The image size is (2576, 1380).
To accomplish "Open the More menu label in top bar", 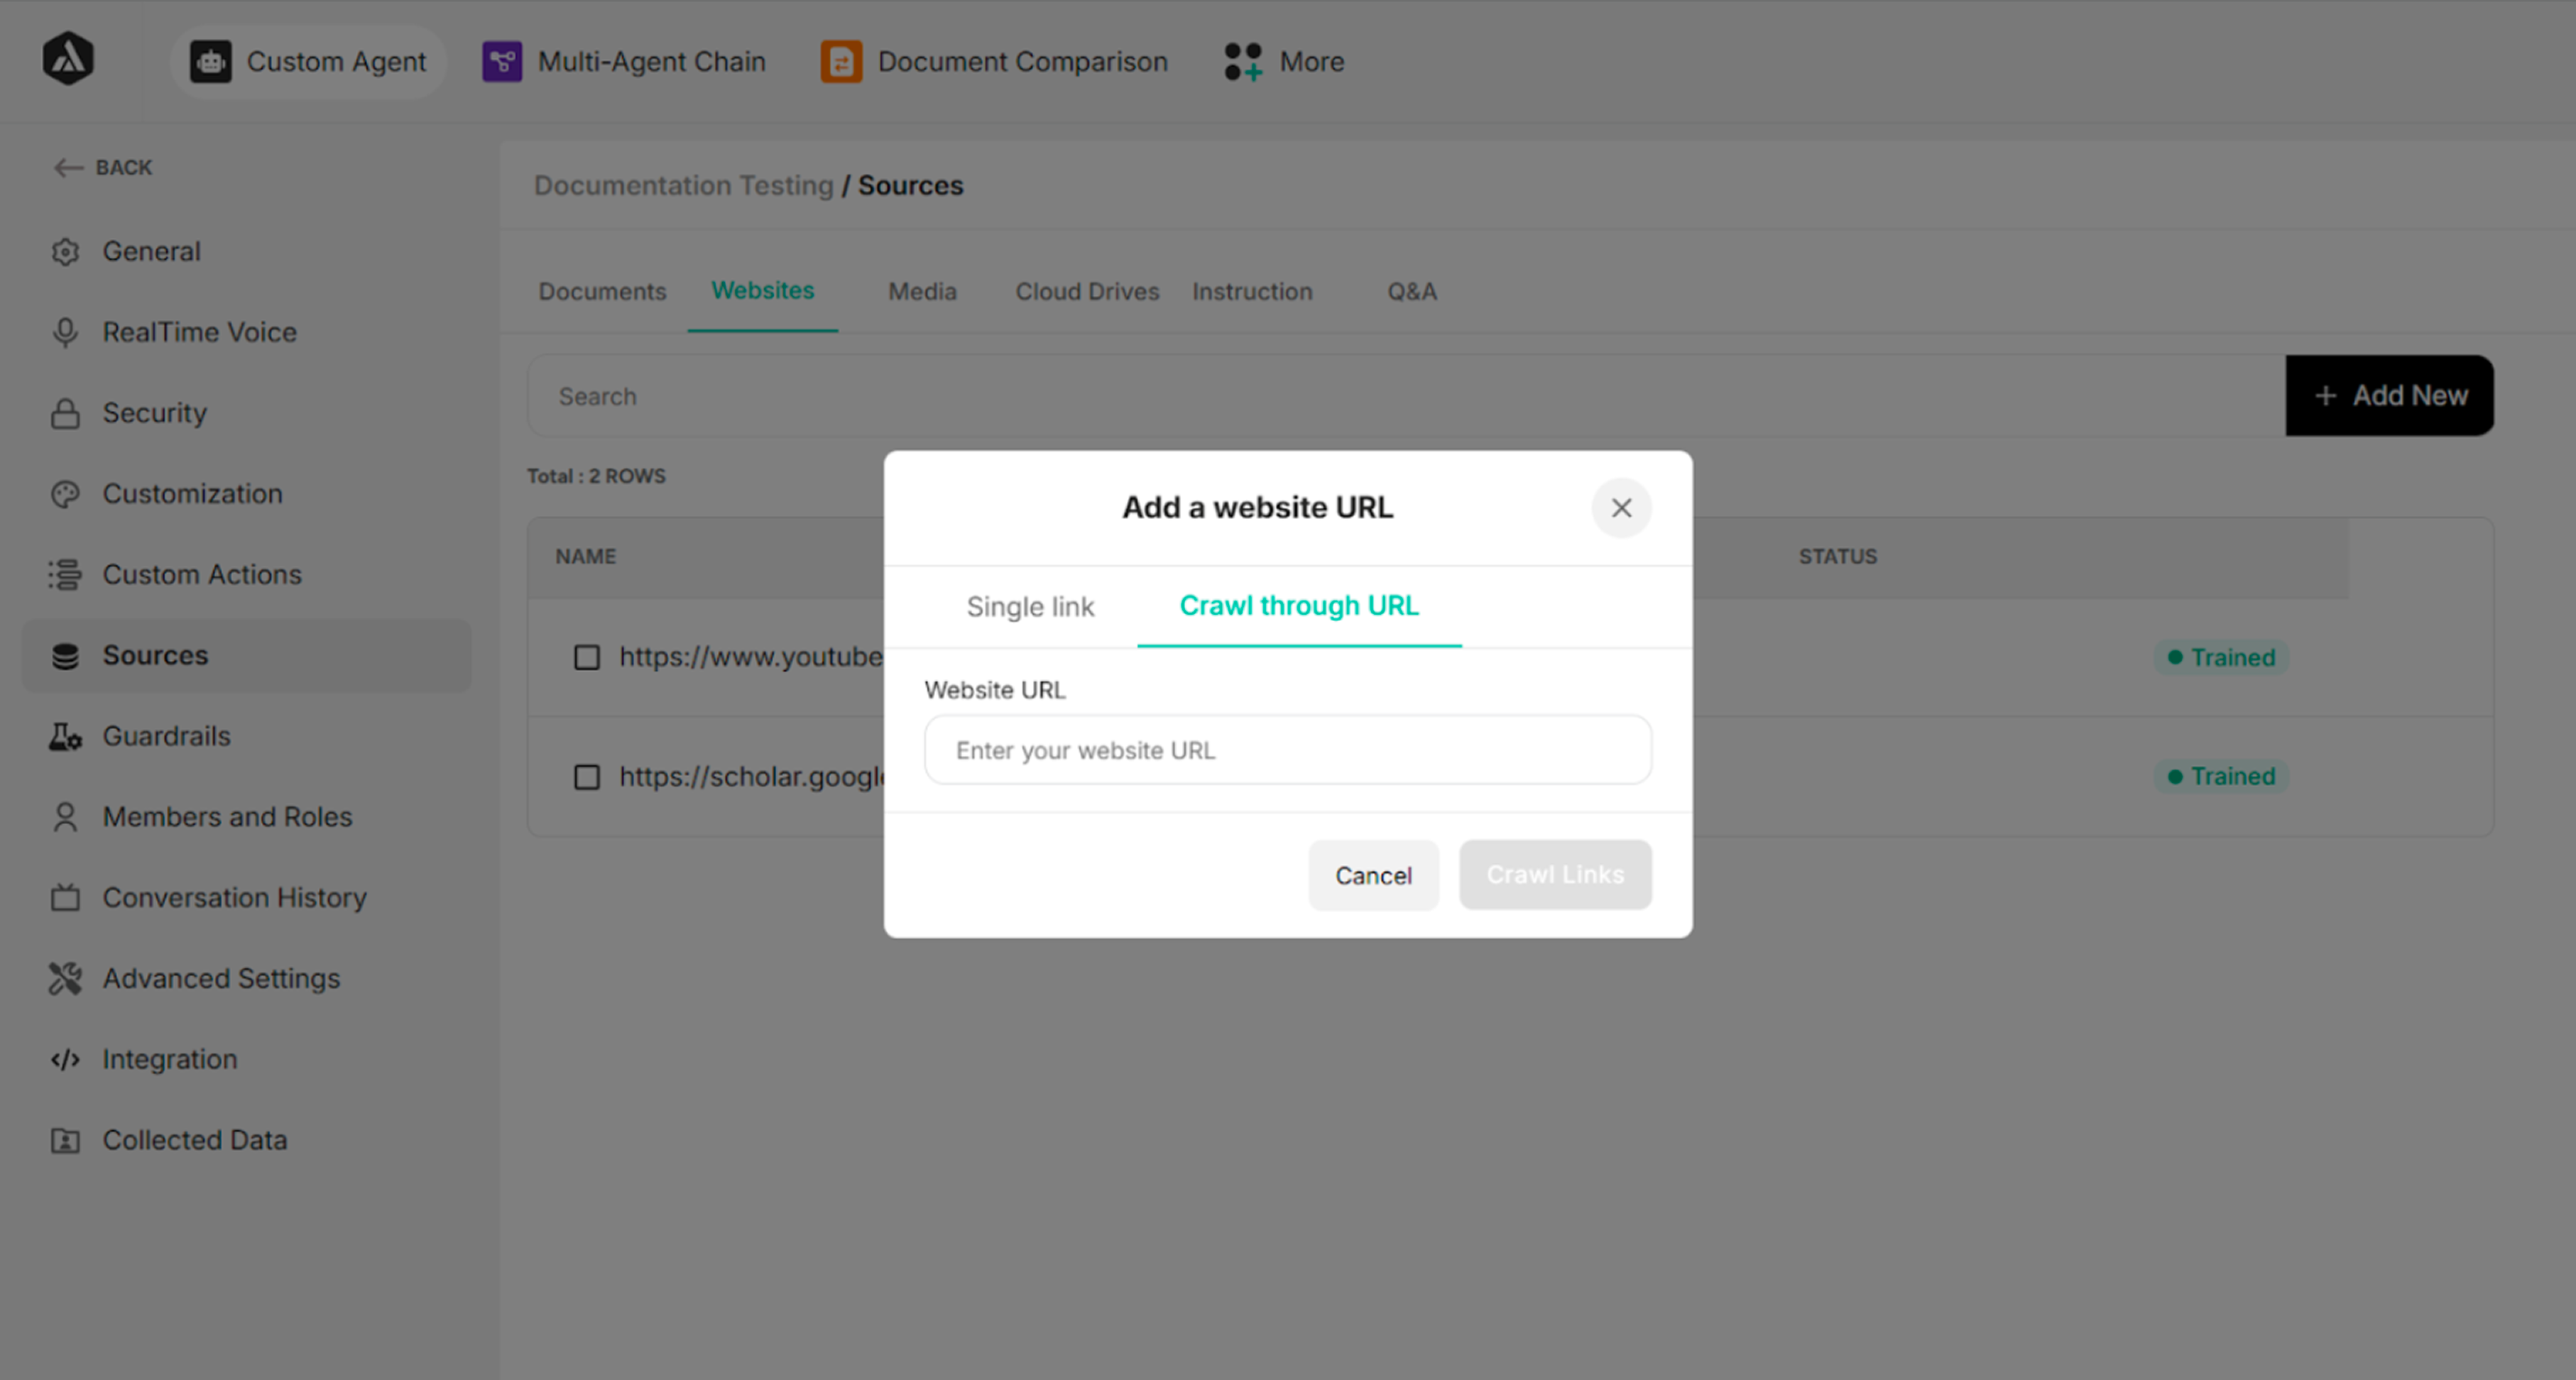I will point(1312,62).
